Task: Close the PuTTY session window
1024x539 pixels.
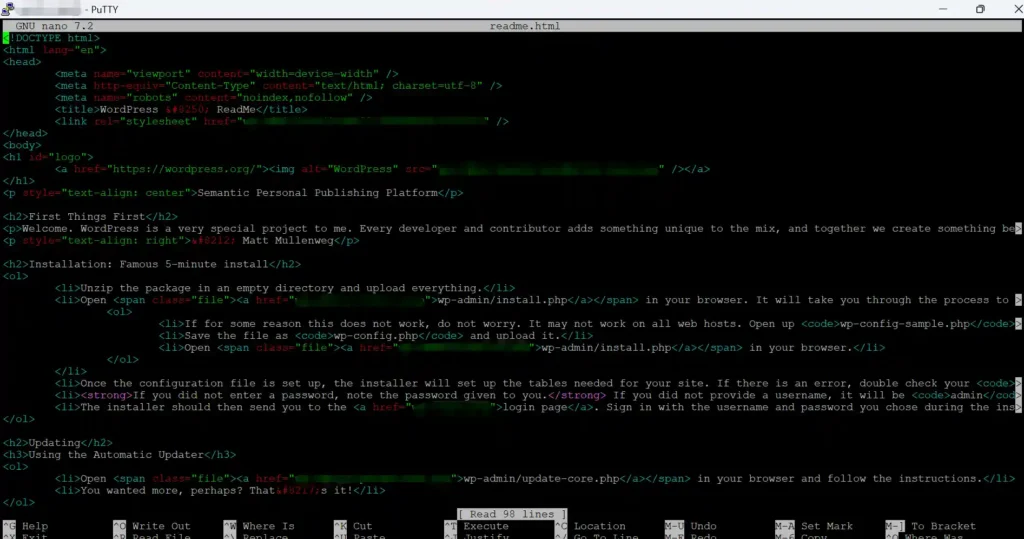Action: [1016, 9]
